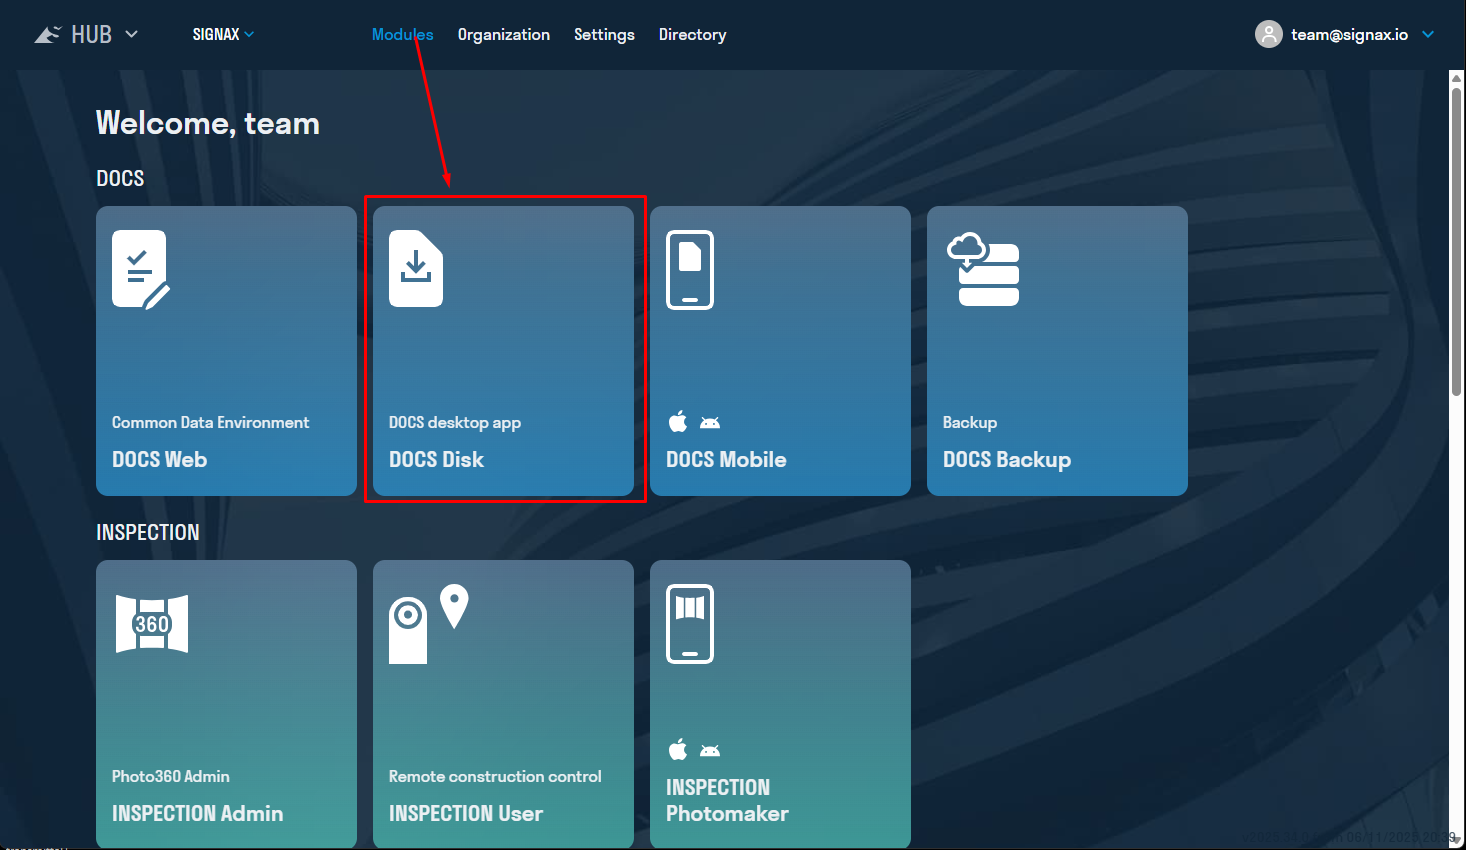Click the Remote construction control label
Screen dimensions: 1466x850
pos(495,776)
